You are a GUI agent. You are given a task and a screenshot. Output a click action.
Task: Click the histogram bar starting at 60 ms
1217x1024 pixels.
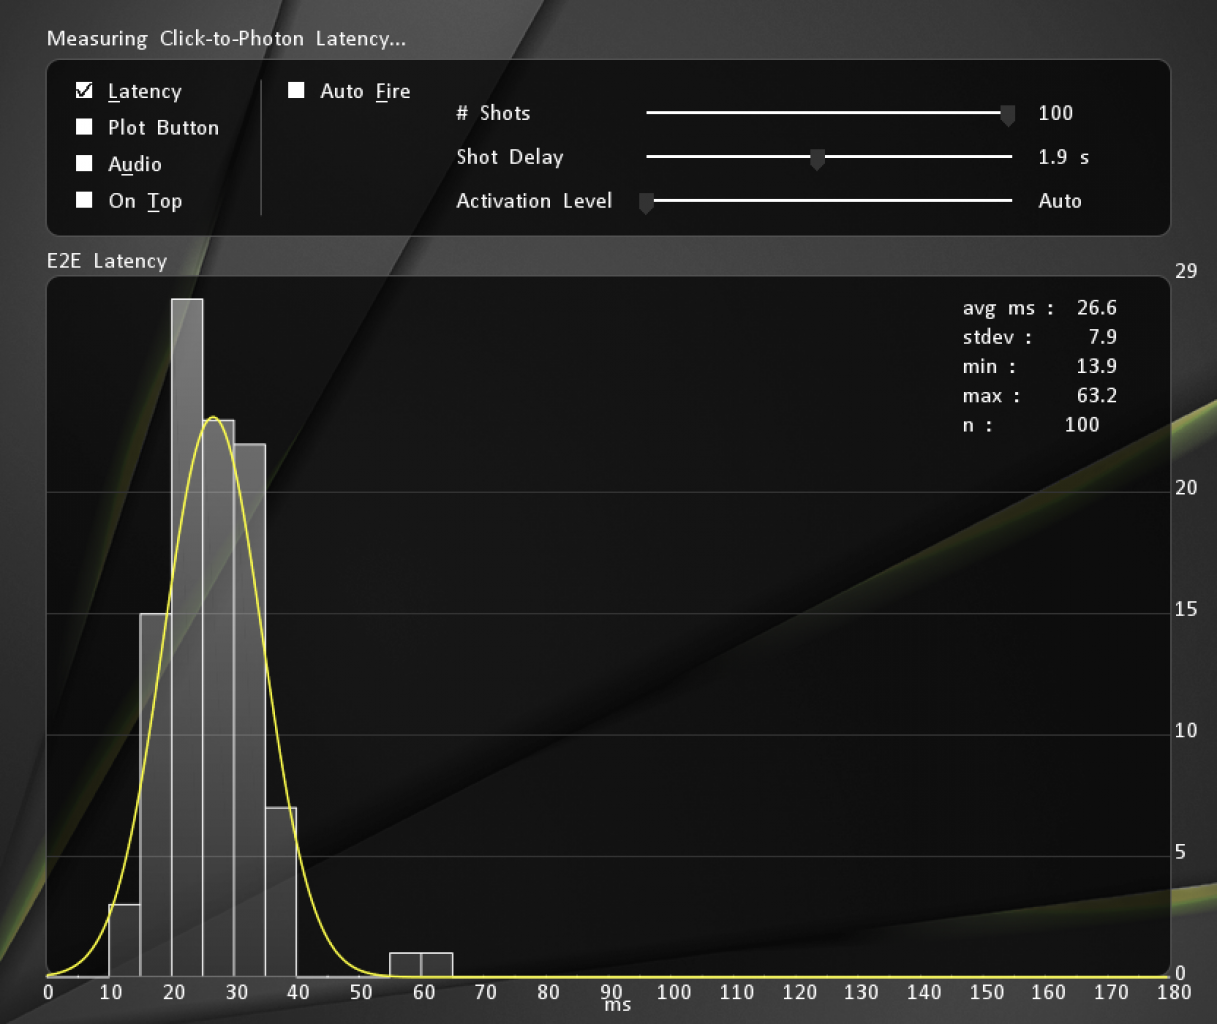pos(437,965)
